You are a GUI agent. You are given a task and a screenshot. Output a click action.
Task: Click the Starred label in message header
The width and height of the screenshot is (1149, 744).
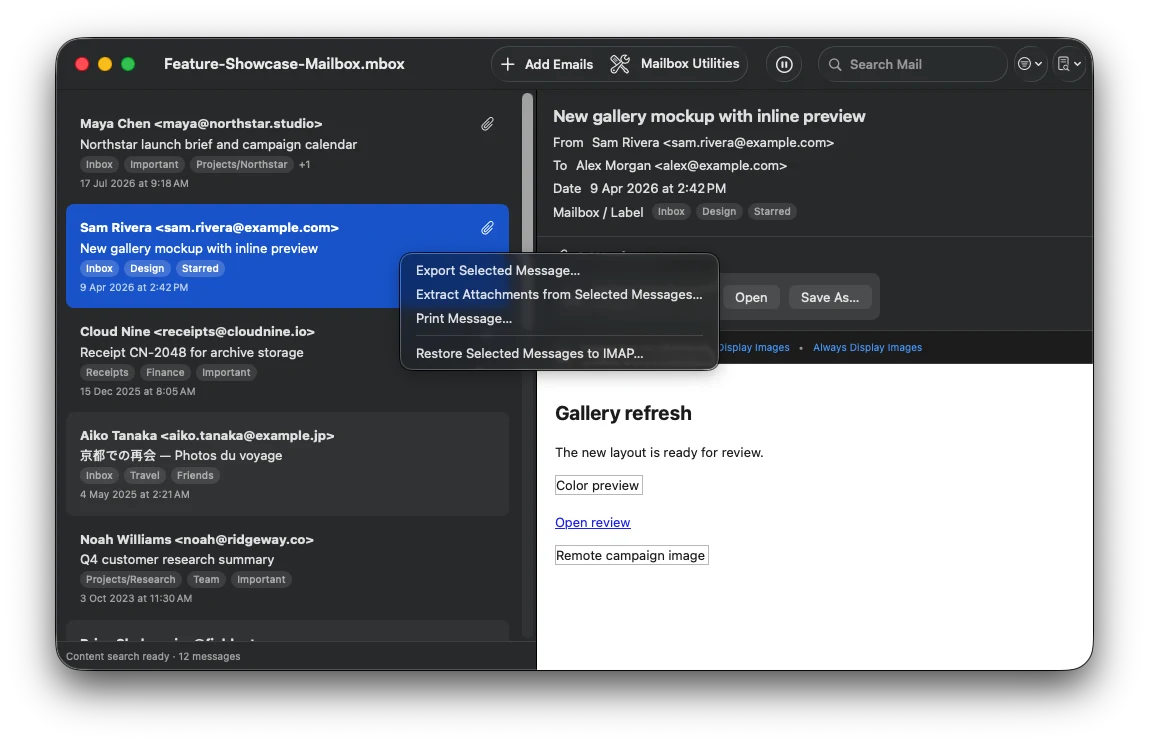click(772, 211)
